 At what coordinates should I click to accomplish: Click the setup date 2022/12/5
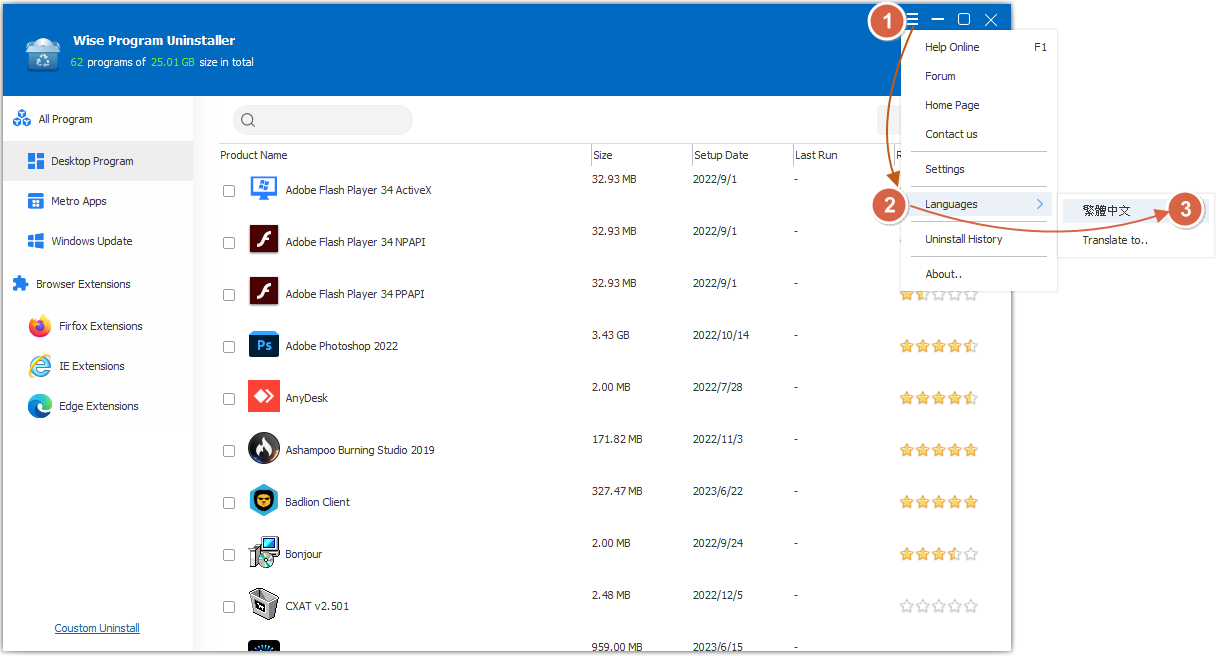(717, 595)
